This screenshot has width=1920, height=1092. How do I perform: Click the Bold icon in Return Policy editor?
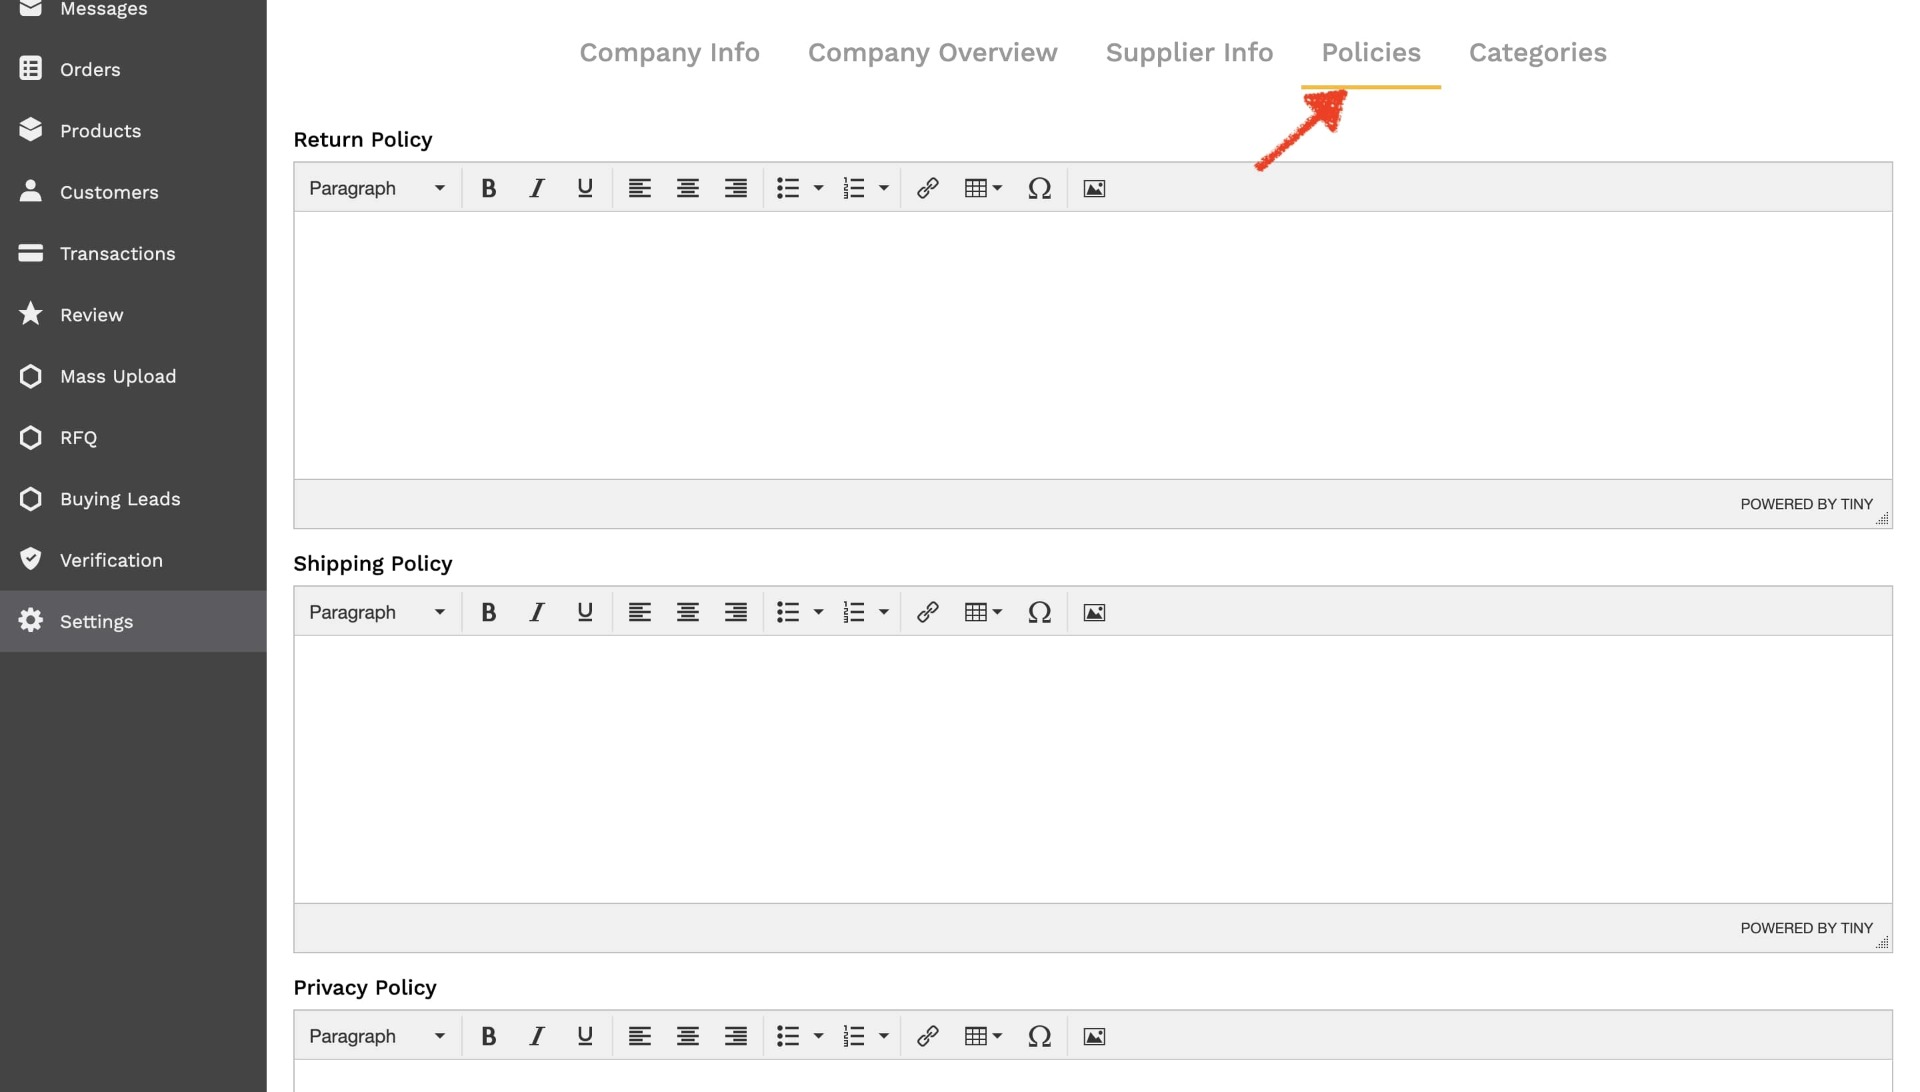pos(488,186)
